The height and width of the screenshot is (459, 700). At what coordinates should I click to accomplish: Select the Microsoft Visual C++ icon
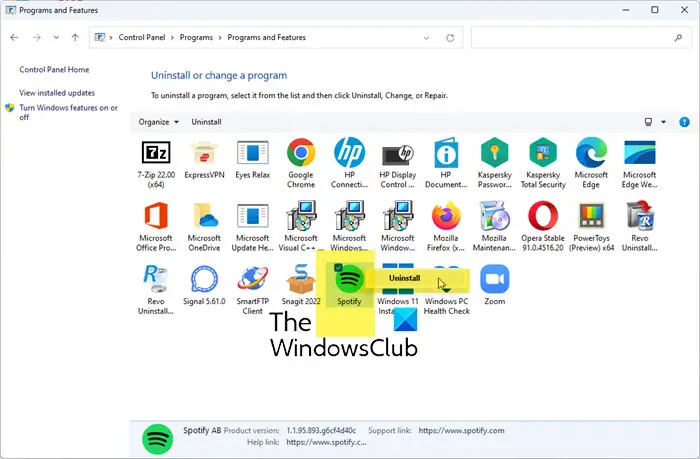[x=301, y=216]
